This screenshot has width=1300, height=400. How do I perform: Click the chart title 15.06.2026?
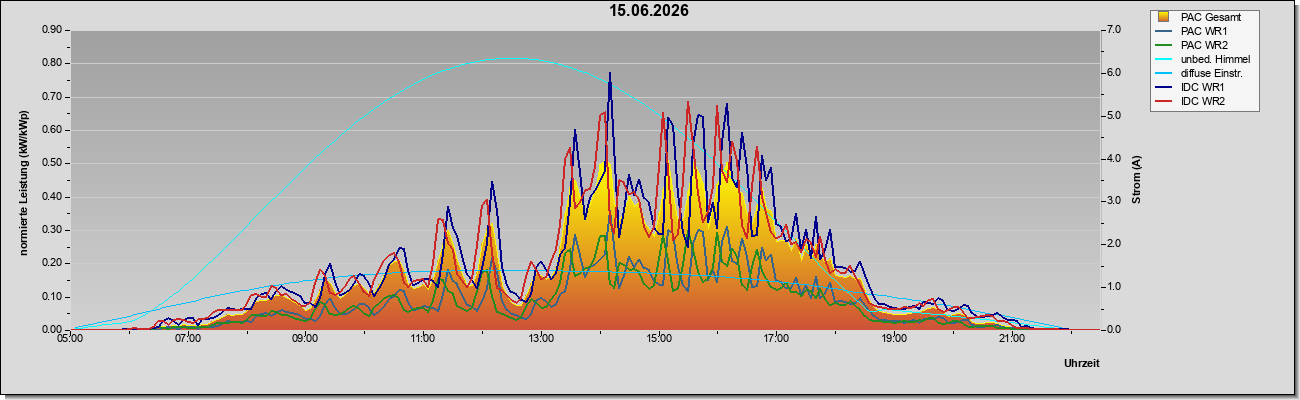point(650,11)
